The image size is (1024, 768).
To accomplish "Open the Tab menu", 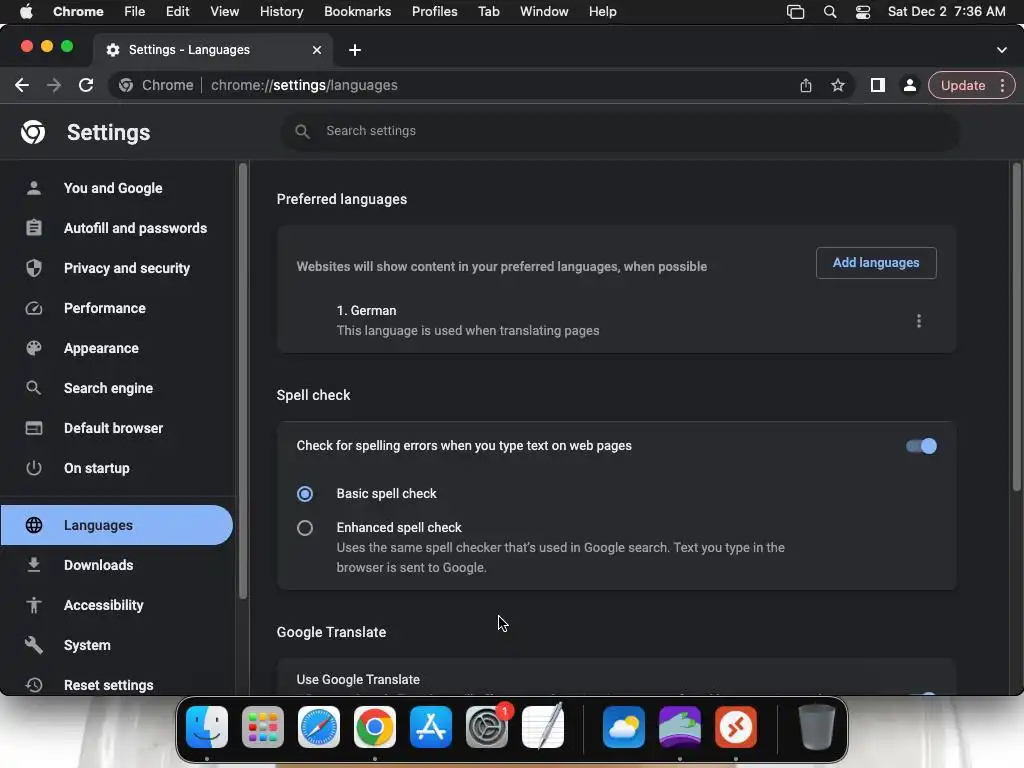I will tap(488, 12).
